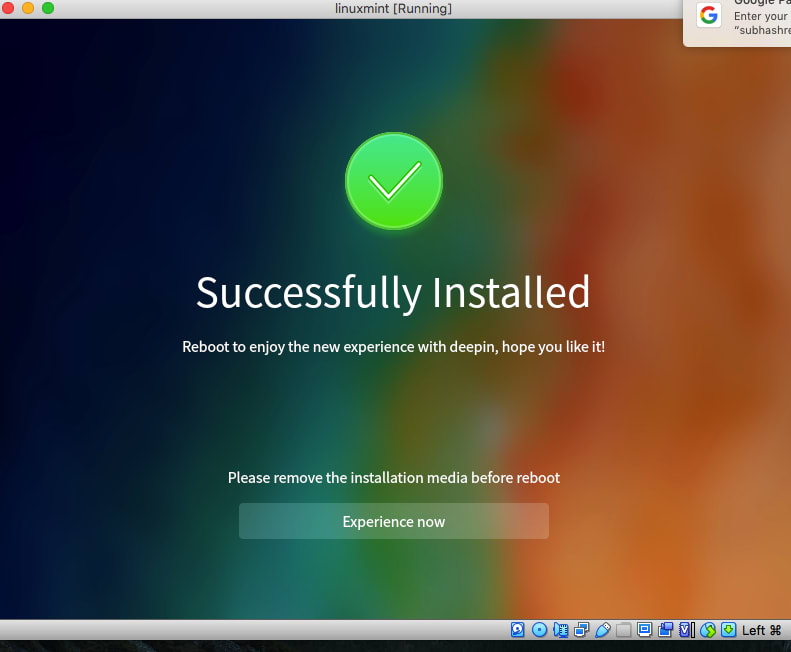
Task: Minimize the linuxmint VM window
Action: (x=28, y=8)
